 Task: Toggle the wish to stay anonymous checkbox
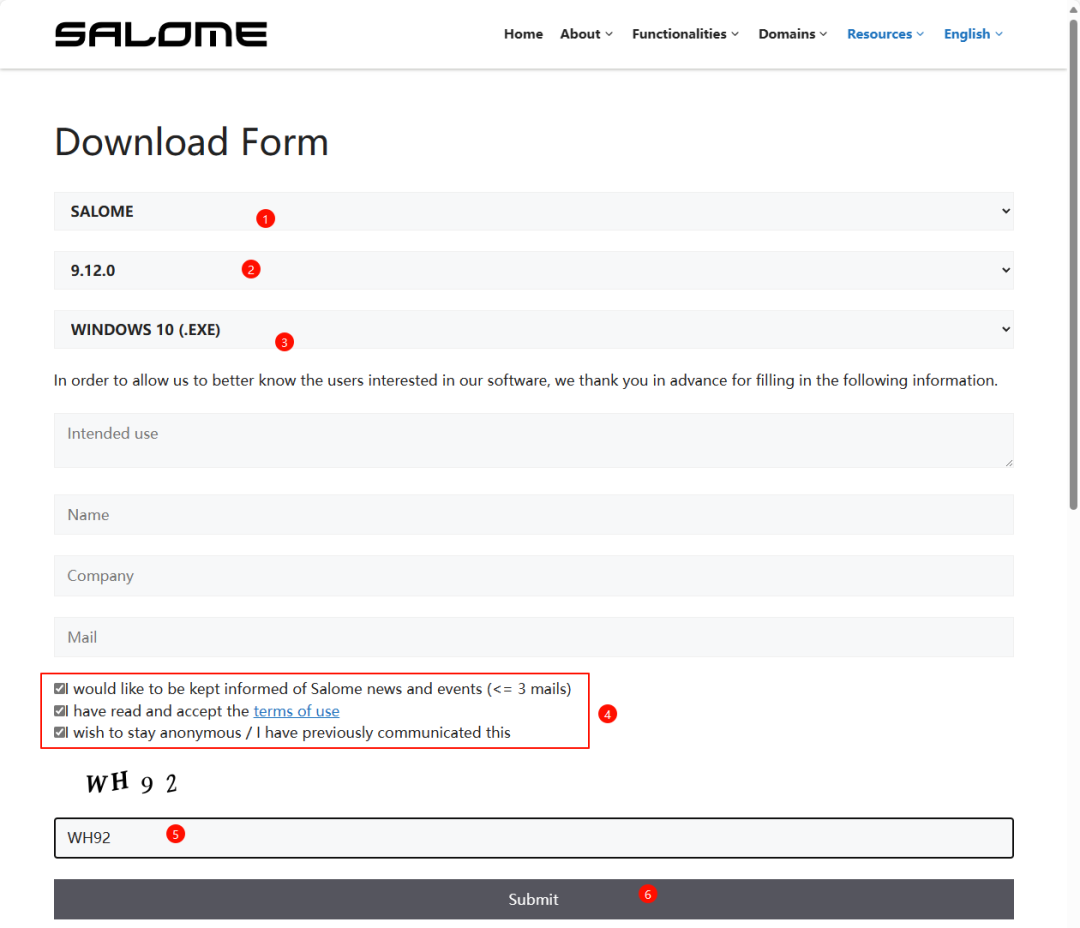pos(60,732)
